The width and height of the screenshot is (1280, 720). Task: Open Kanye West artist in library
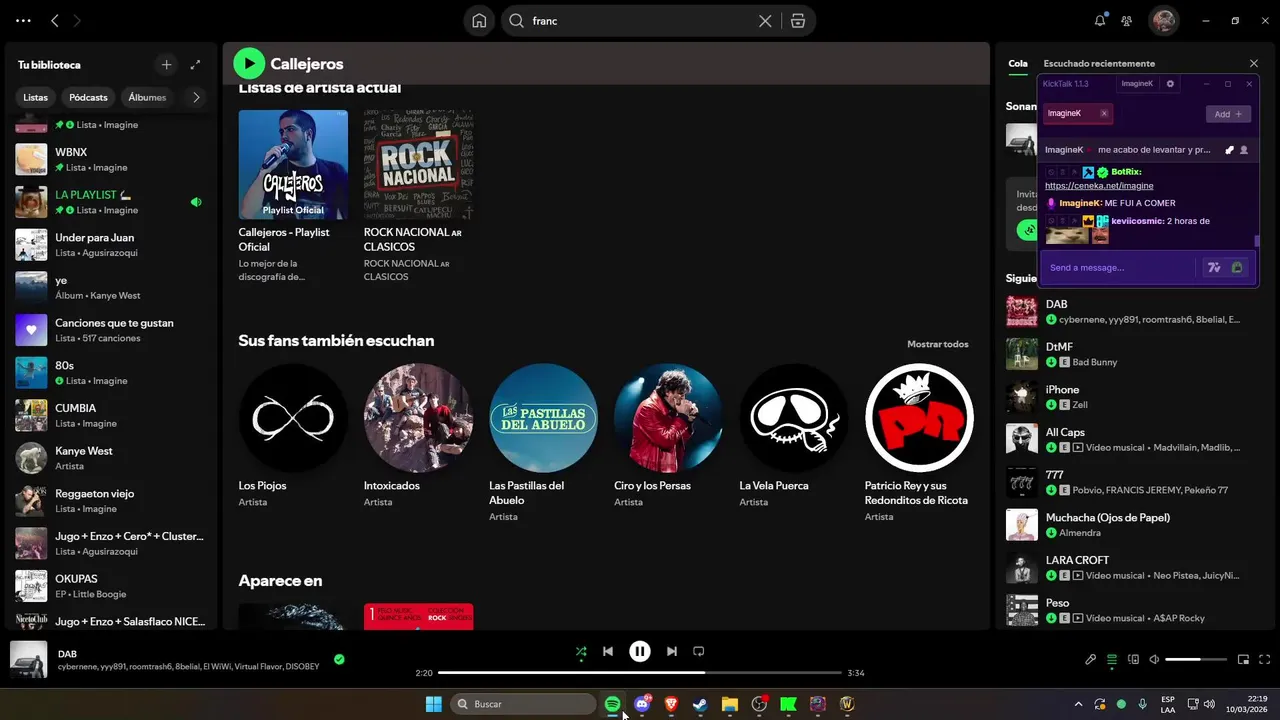pos(110,458)
